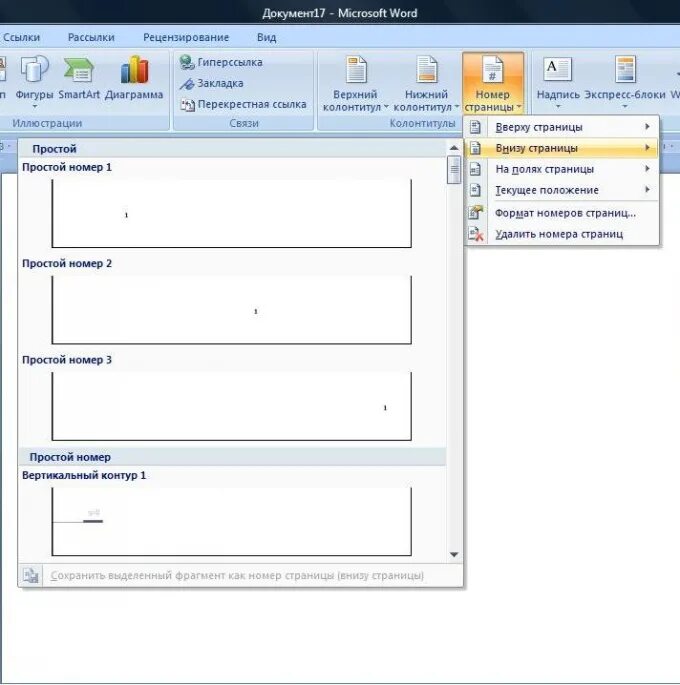
Task: Click the Формат номеров страниц icon
Action: [x=475, y=213]
